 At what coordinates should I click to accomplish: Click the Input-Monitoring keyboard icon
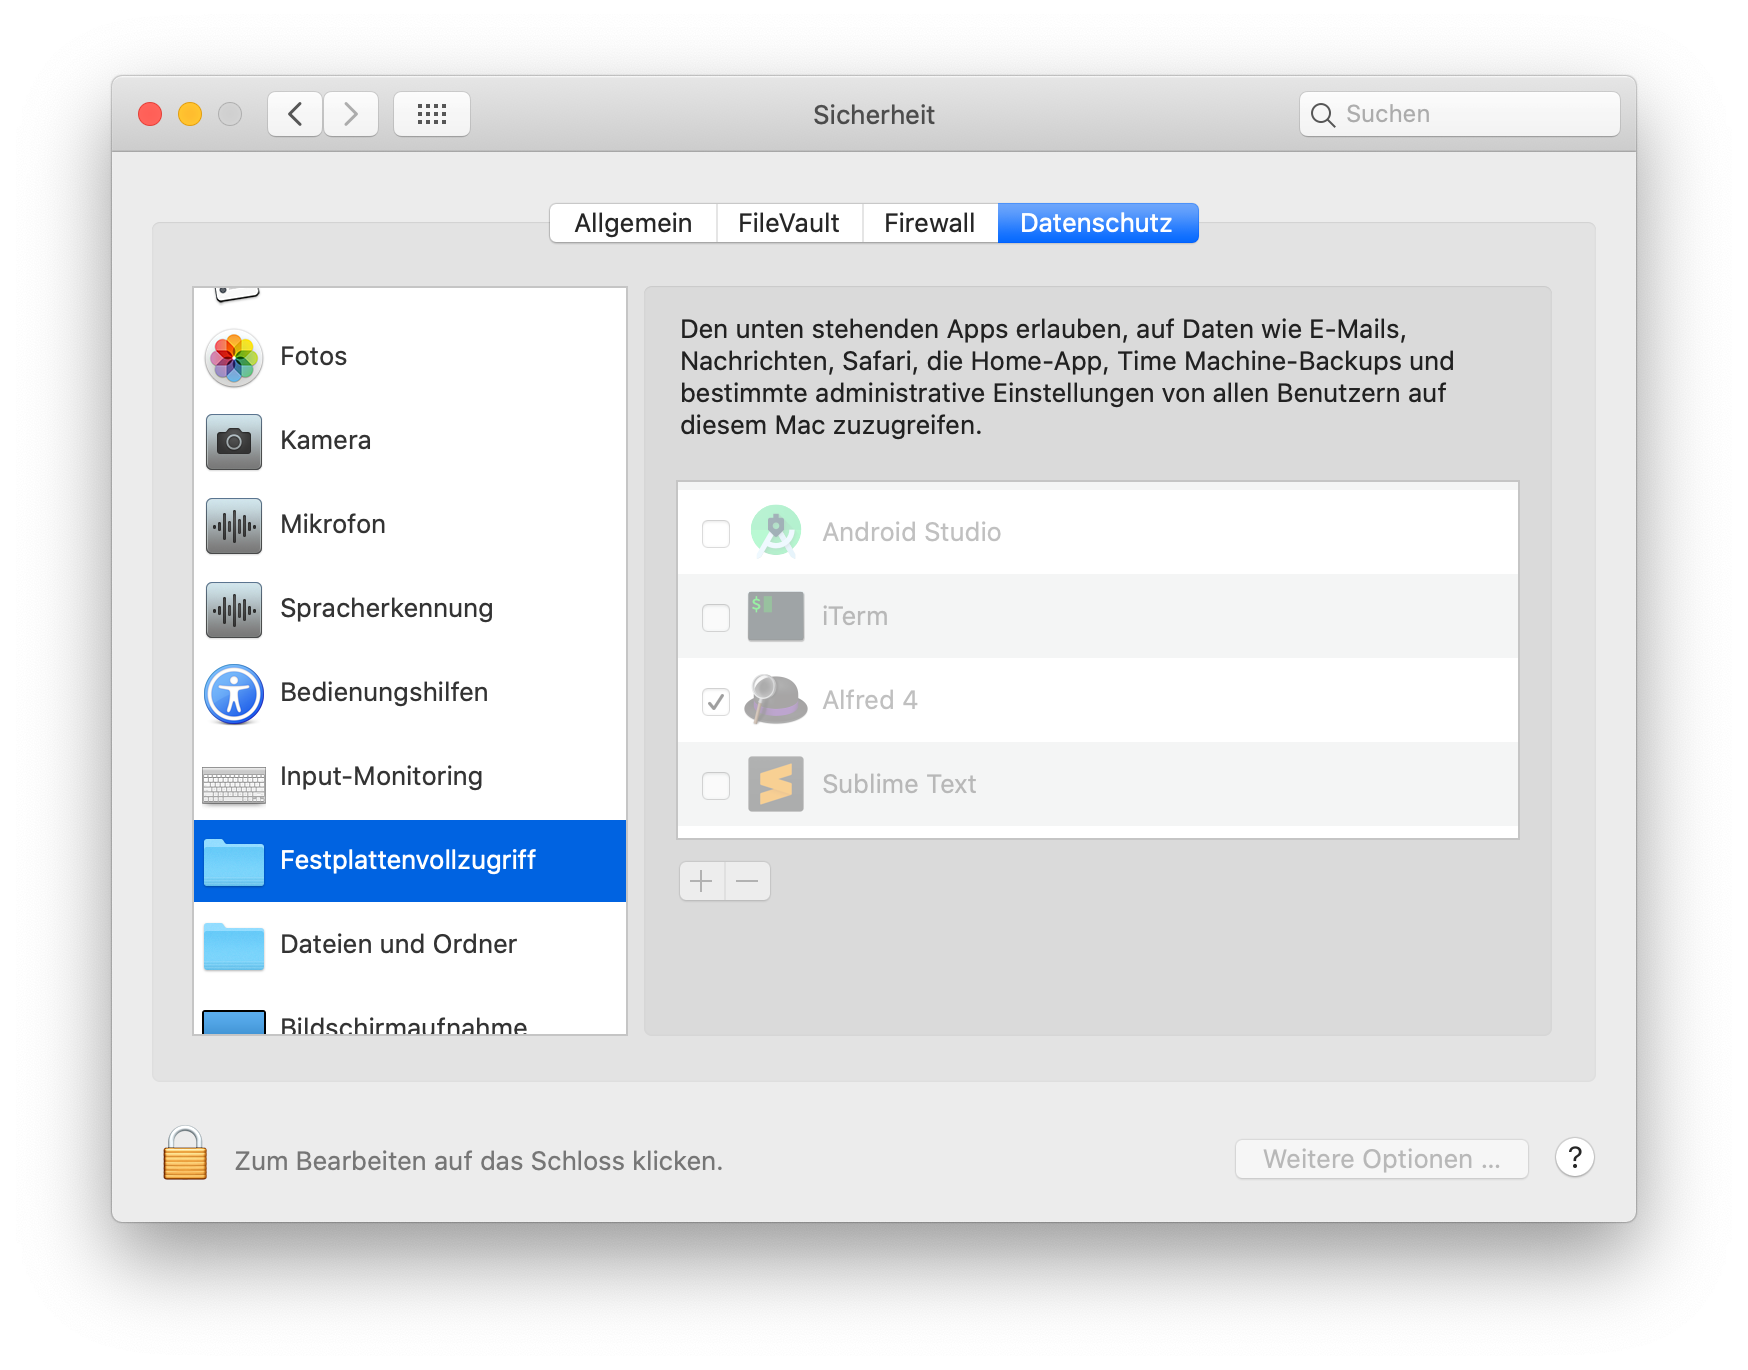(233, 777)
